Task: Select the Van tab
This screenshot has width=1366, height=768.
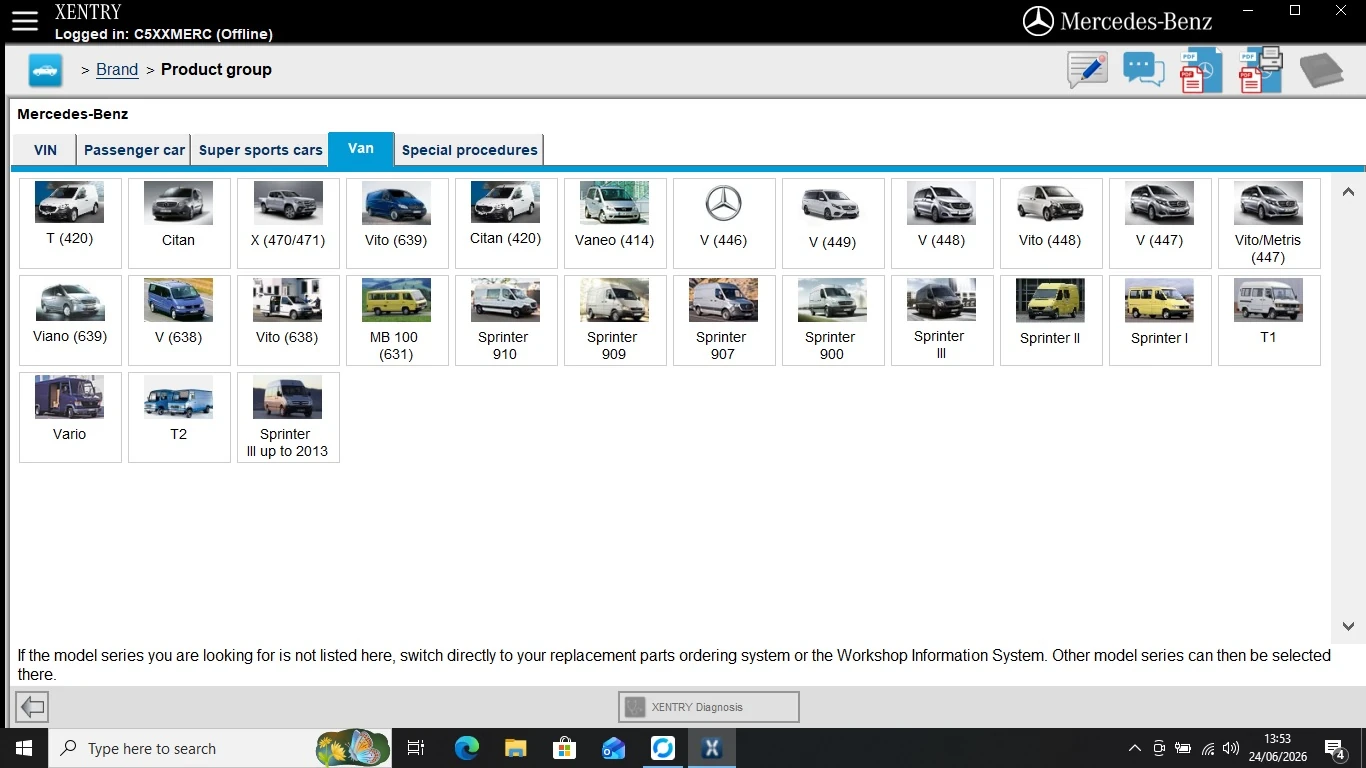Action: [361, 148]
